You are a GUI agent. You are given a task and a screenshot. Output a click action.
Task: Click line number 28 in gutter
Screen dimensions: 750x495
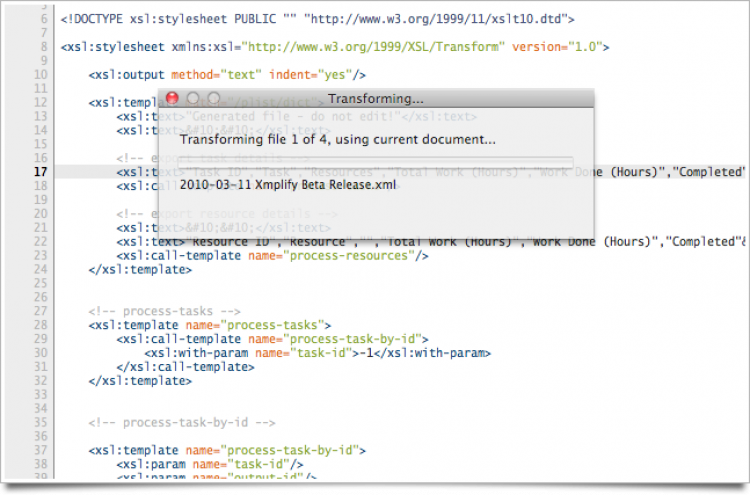(41, 325)
